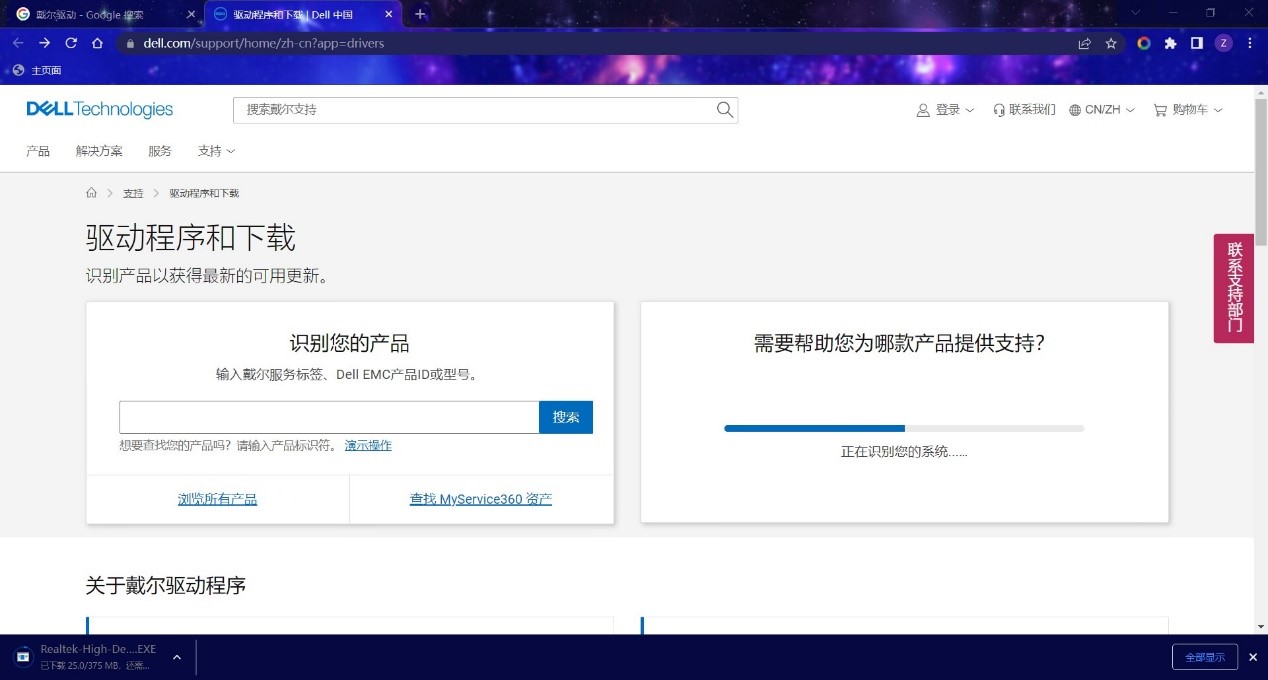
Task: Click the blue 搜索 button
Action: tap(565, 417)
